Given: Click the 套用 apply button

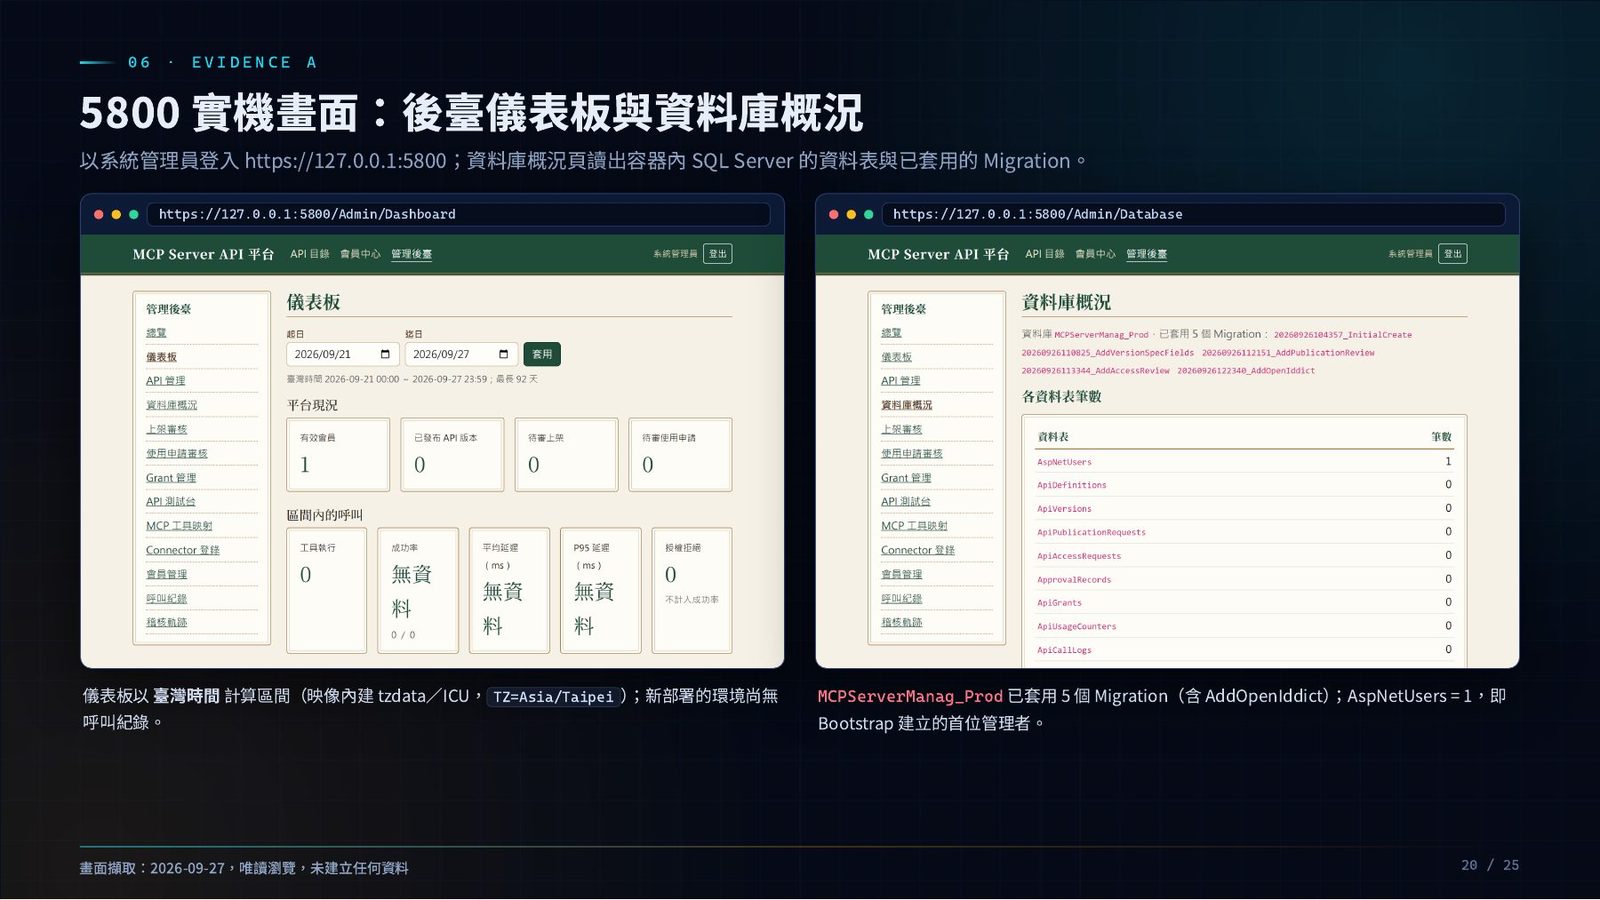Looking at the screenshot, I should point(542,354).
